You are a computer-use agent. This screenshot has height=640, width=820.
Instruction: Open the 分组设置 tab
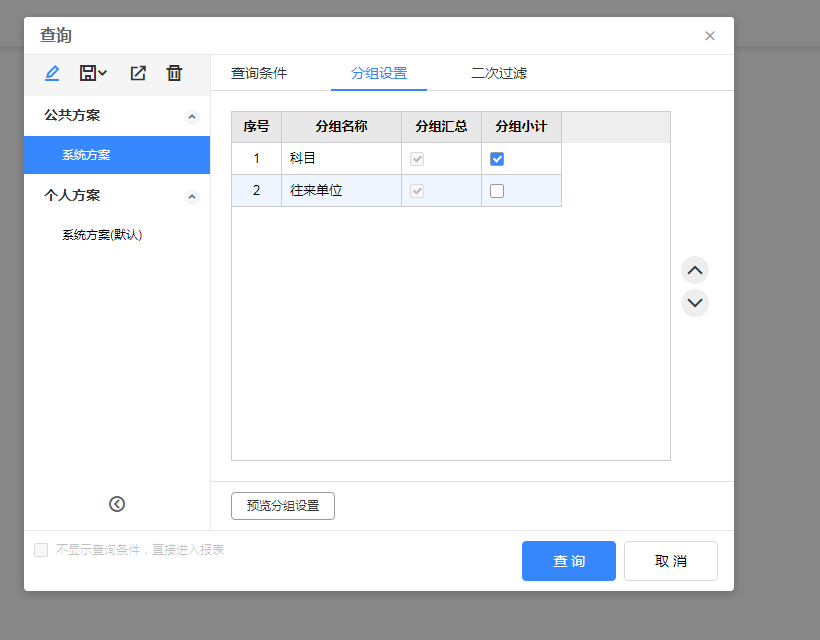[379, 73]
